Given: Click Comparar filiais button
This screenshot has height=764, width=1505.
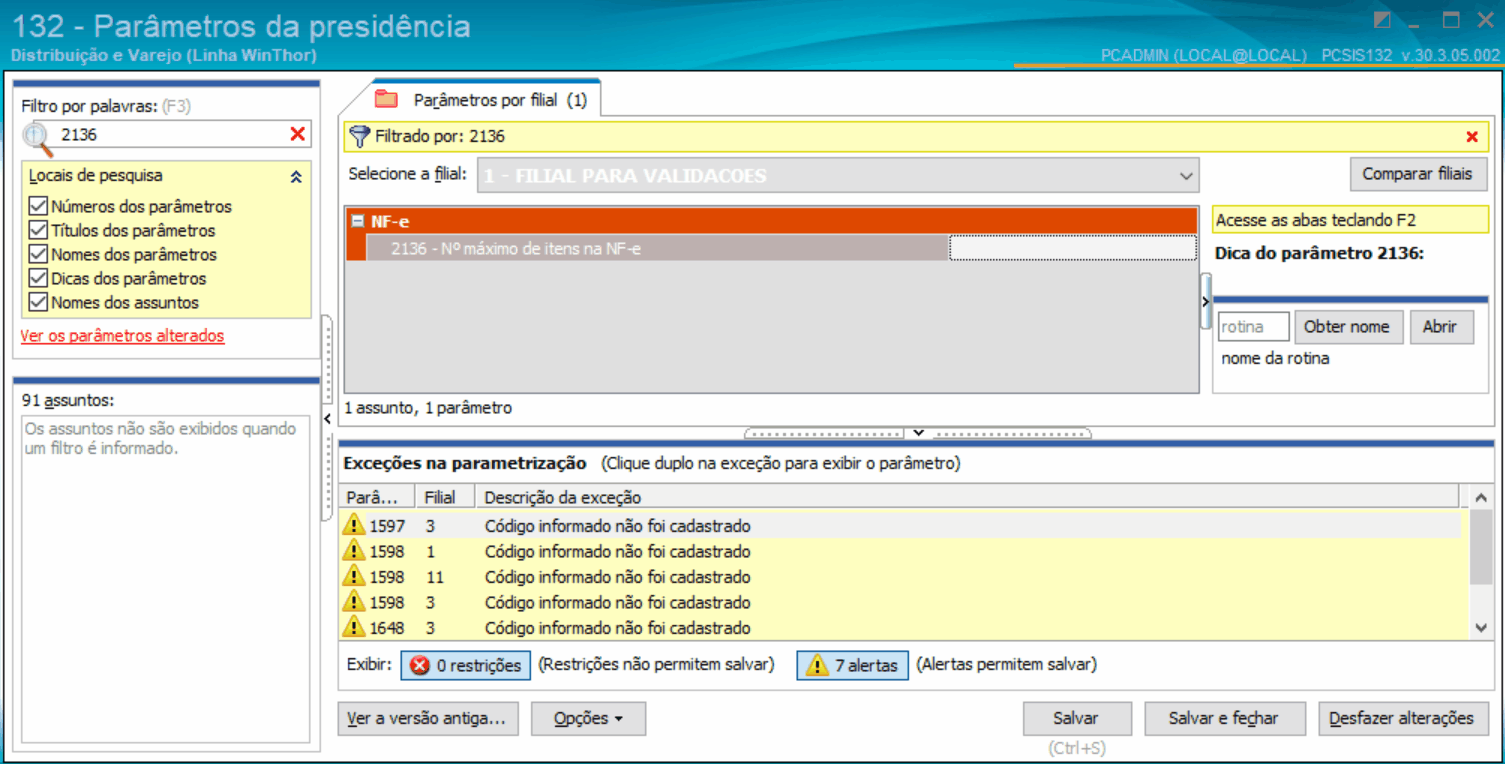Looking at the screenshot, I should click(1417, 174).
